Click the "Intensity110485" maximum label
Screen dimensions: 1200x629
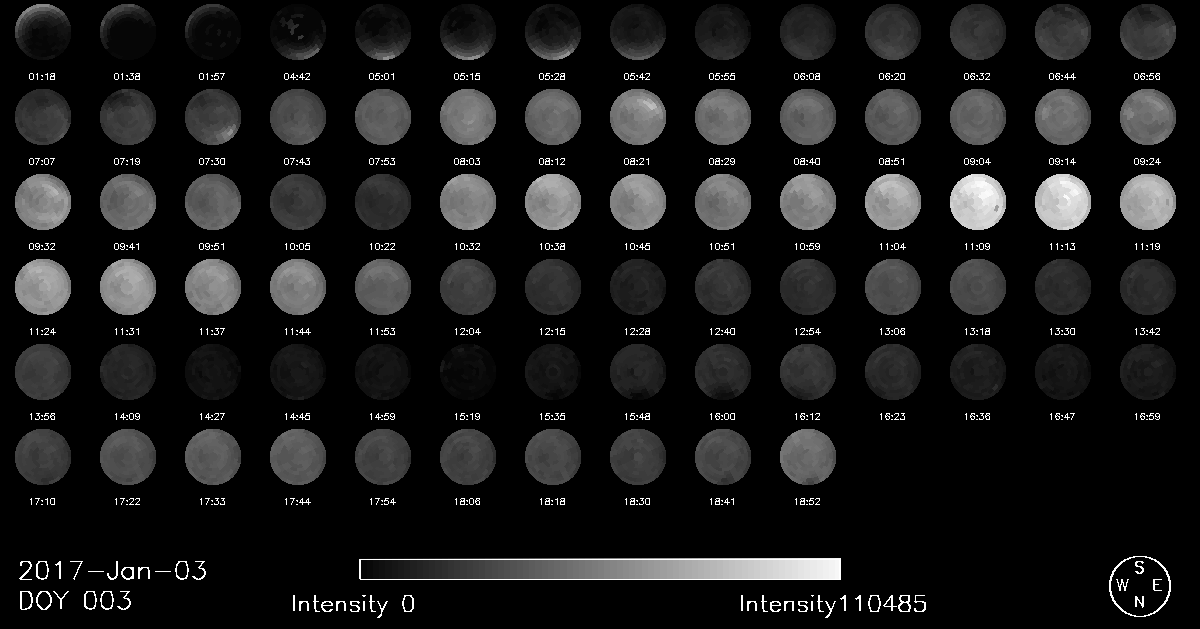coord(833,604)
